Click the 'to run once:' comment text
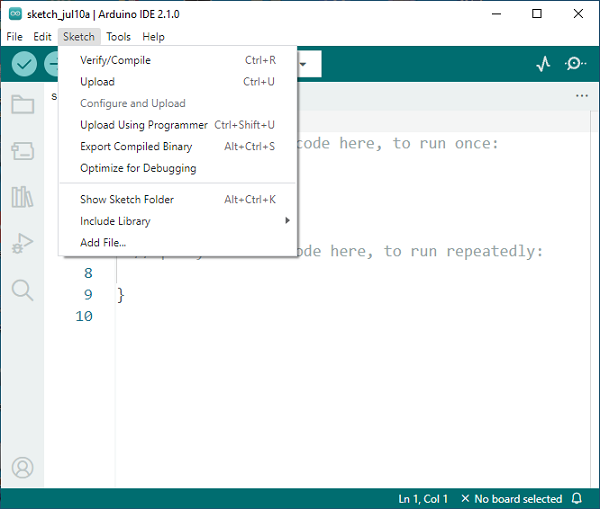This screenshot has width=600, height=509. pos(446,144)
